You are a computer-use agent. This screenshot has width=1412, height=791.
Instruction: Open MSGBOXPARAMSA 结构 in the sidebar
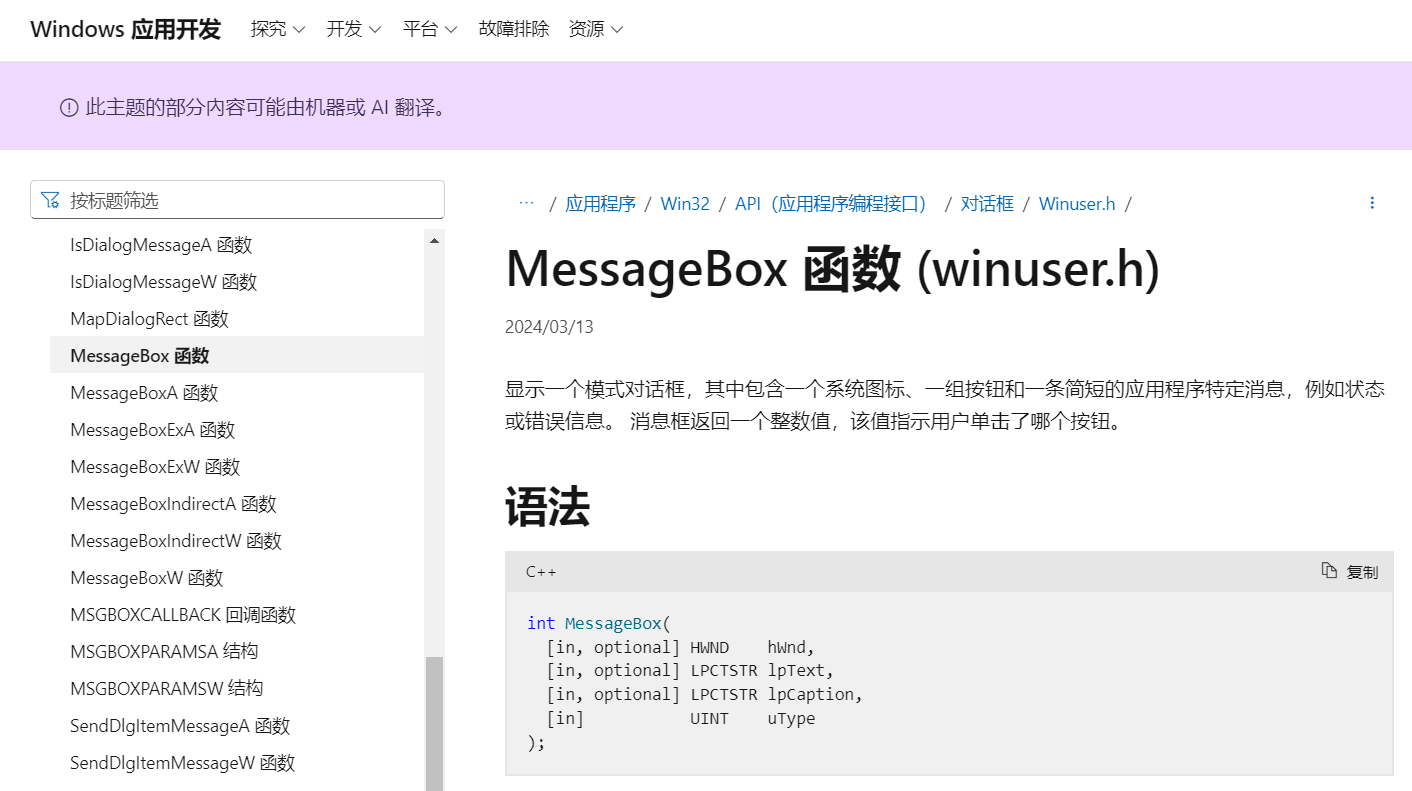coord(164,652)
